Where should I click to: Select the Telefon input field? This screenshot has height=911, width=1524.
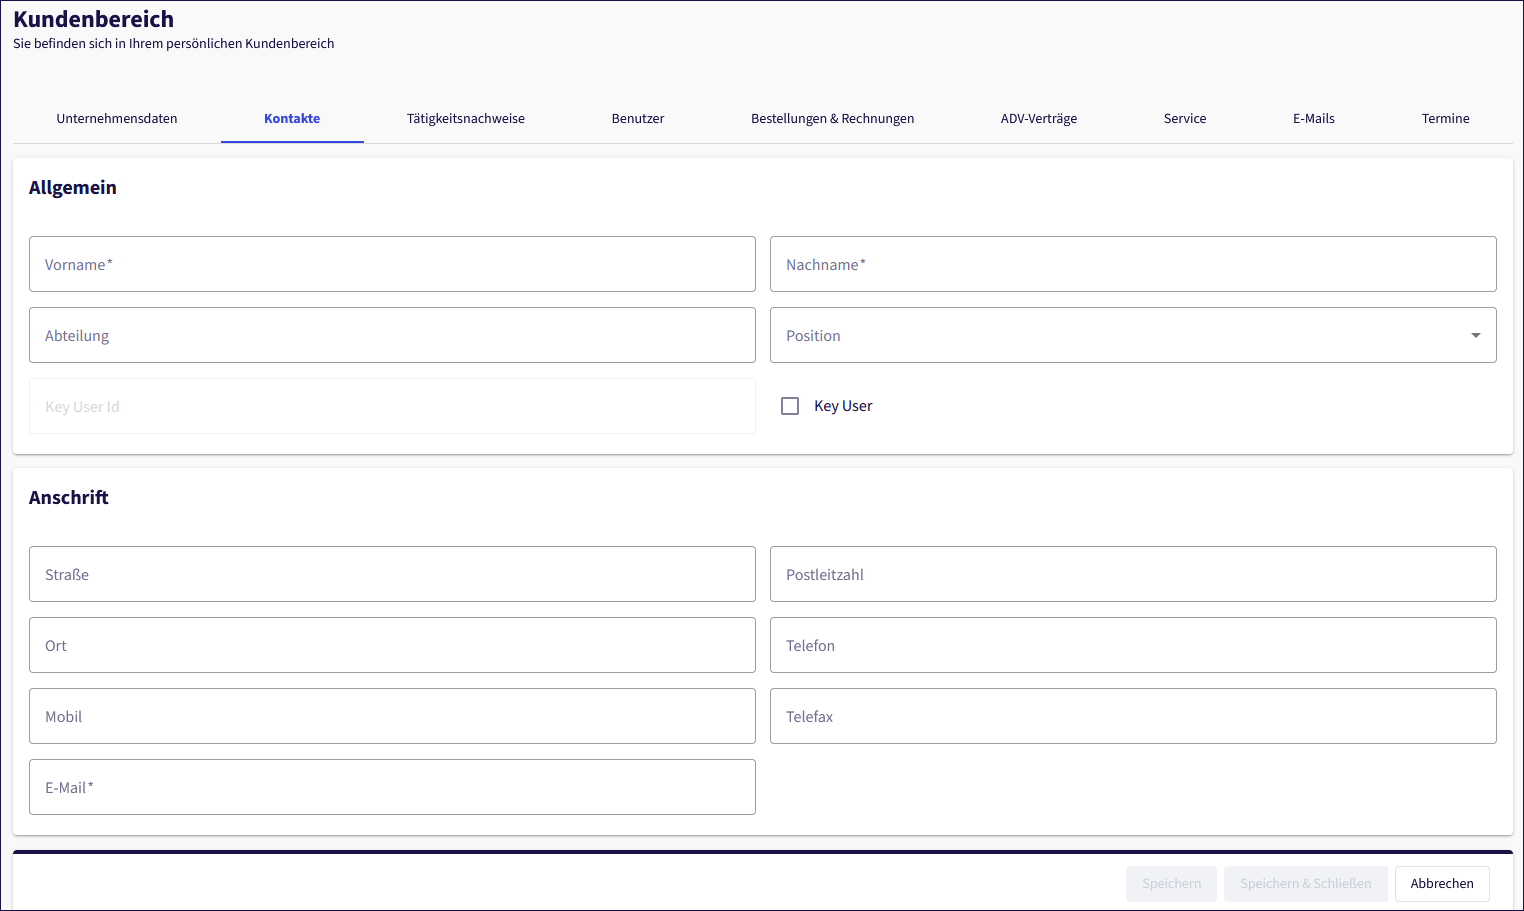click(x=1132, y=645)
